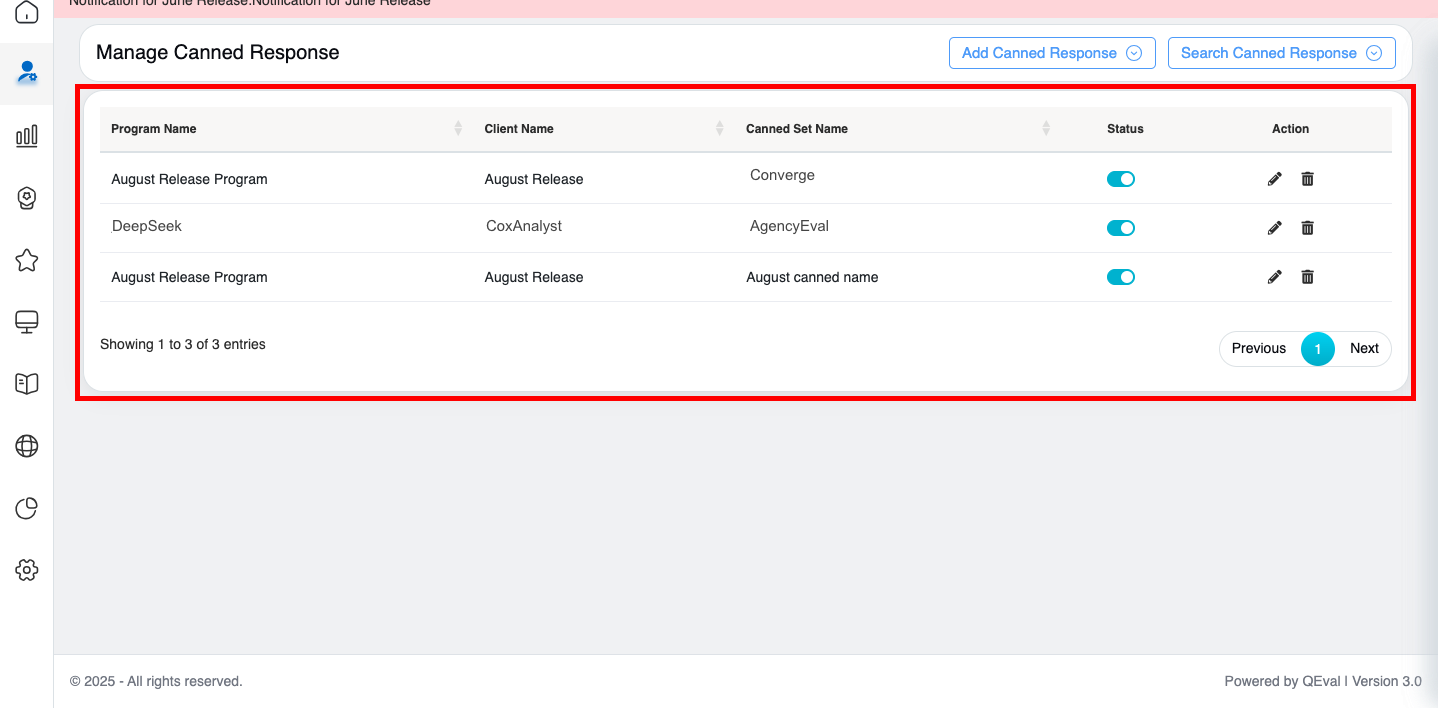Select the user management sidebar icon
Viewport: 1438px width, 708px height.
[x=27, y=72]
